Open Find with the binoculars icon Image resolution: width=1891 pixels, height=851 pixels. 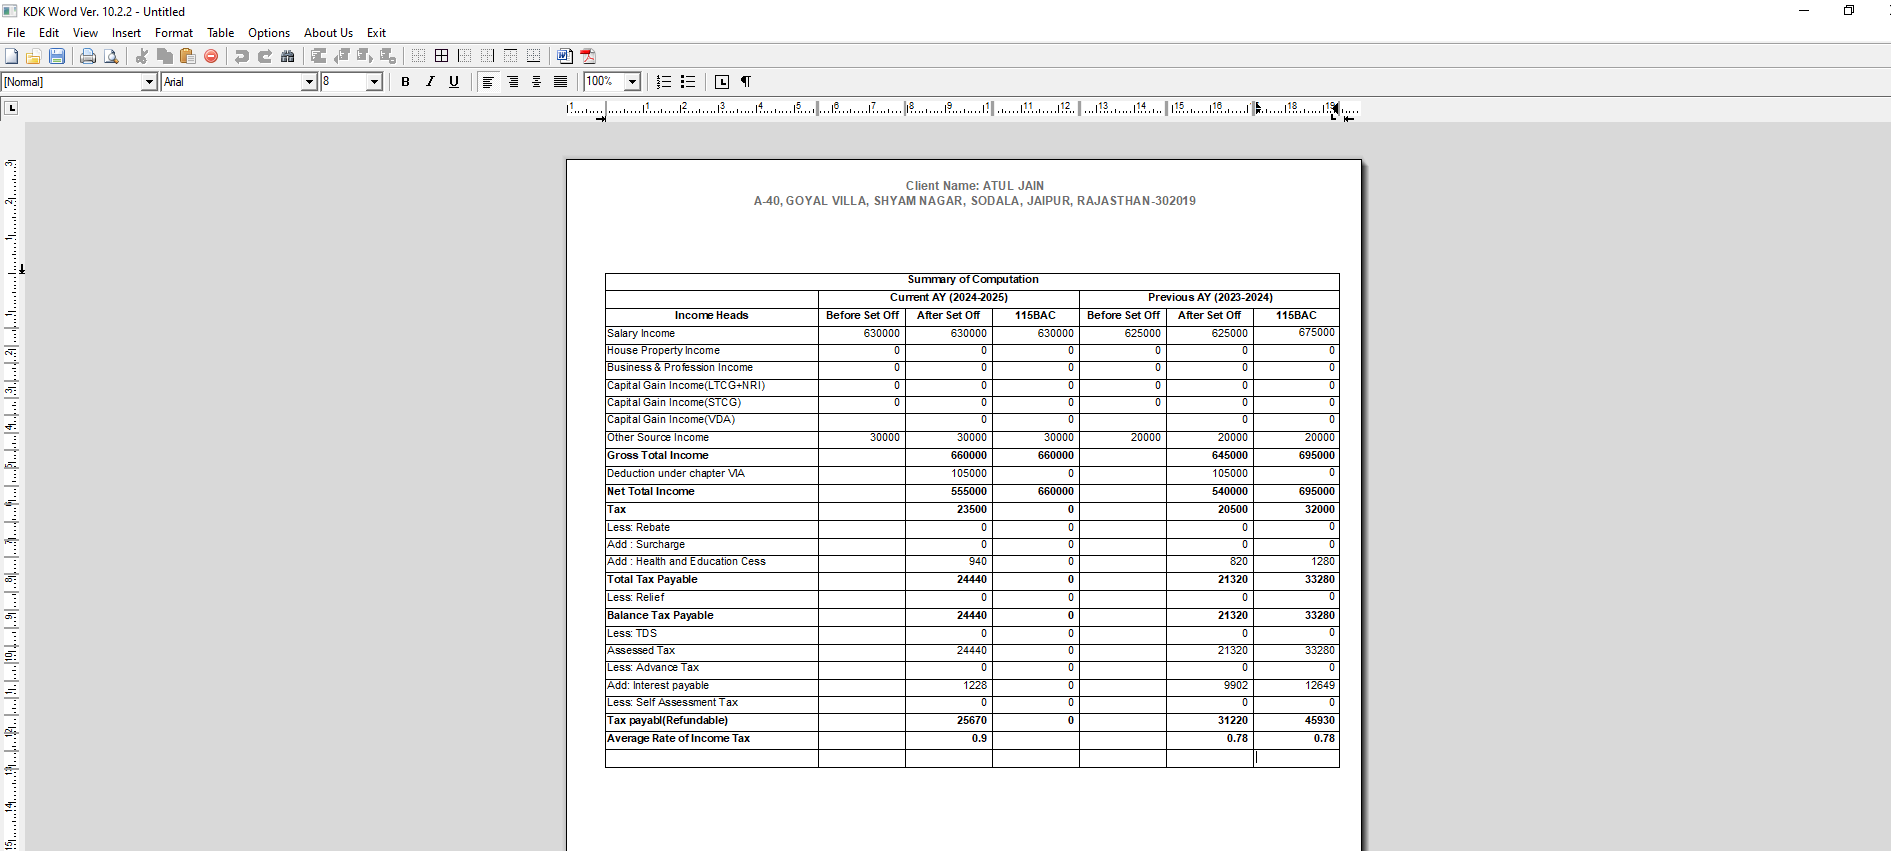tap(288, 56)
